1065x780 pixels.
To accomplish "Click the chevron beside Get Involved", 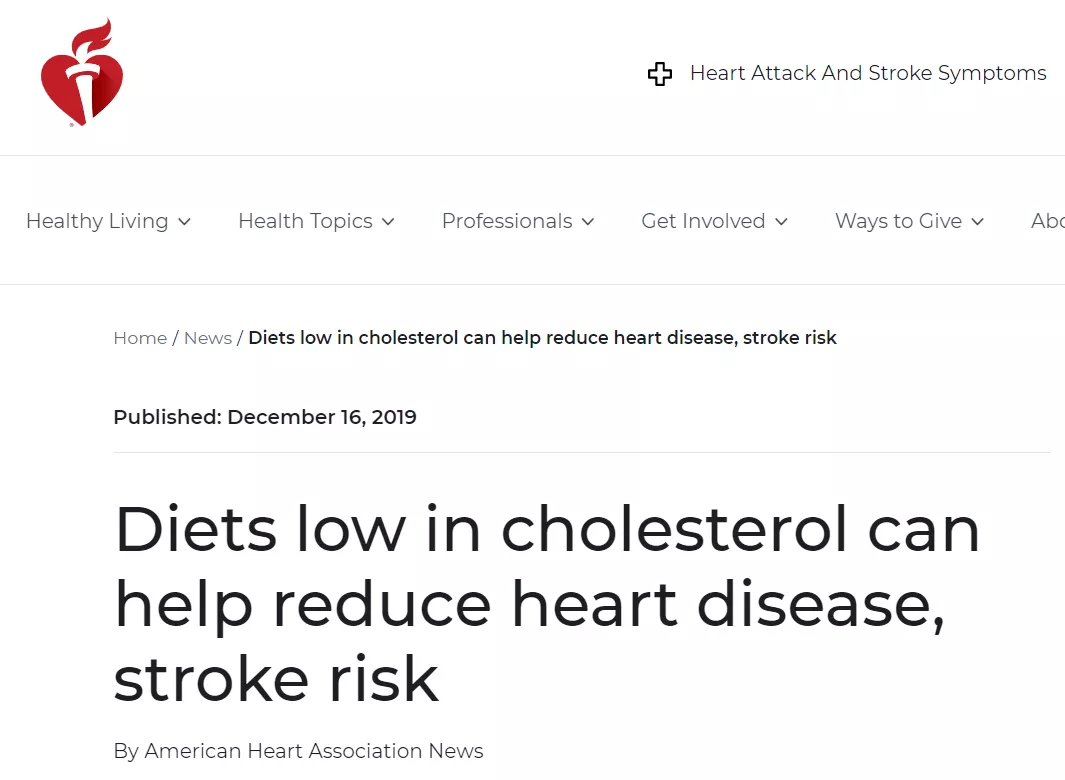I will [781, 222].
